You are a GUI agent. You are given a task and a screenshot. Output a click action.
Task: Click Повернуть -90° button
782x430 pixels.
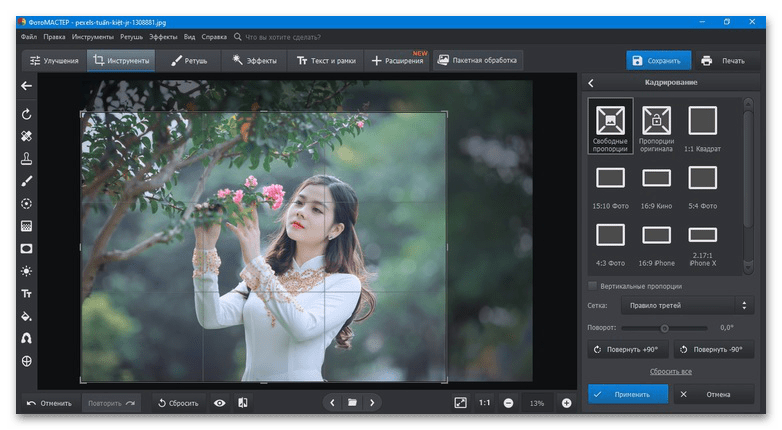tap(713, 349)
